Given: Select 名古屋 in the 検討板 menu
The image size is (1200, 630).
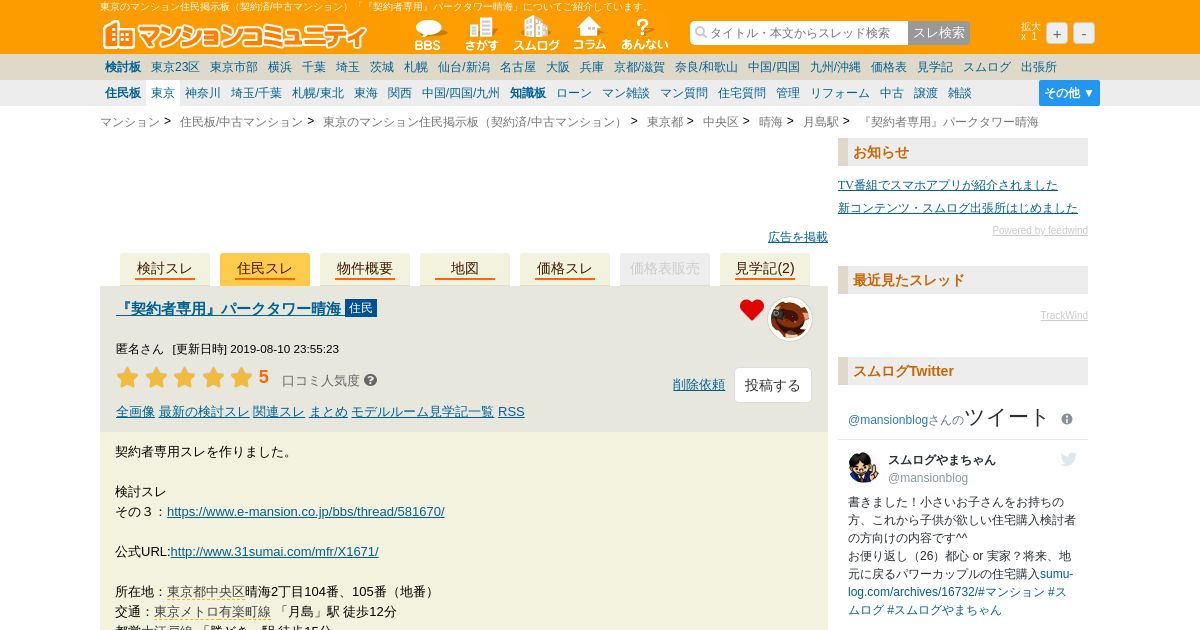Looking at the screenshot, I should click(518, 67).
